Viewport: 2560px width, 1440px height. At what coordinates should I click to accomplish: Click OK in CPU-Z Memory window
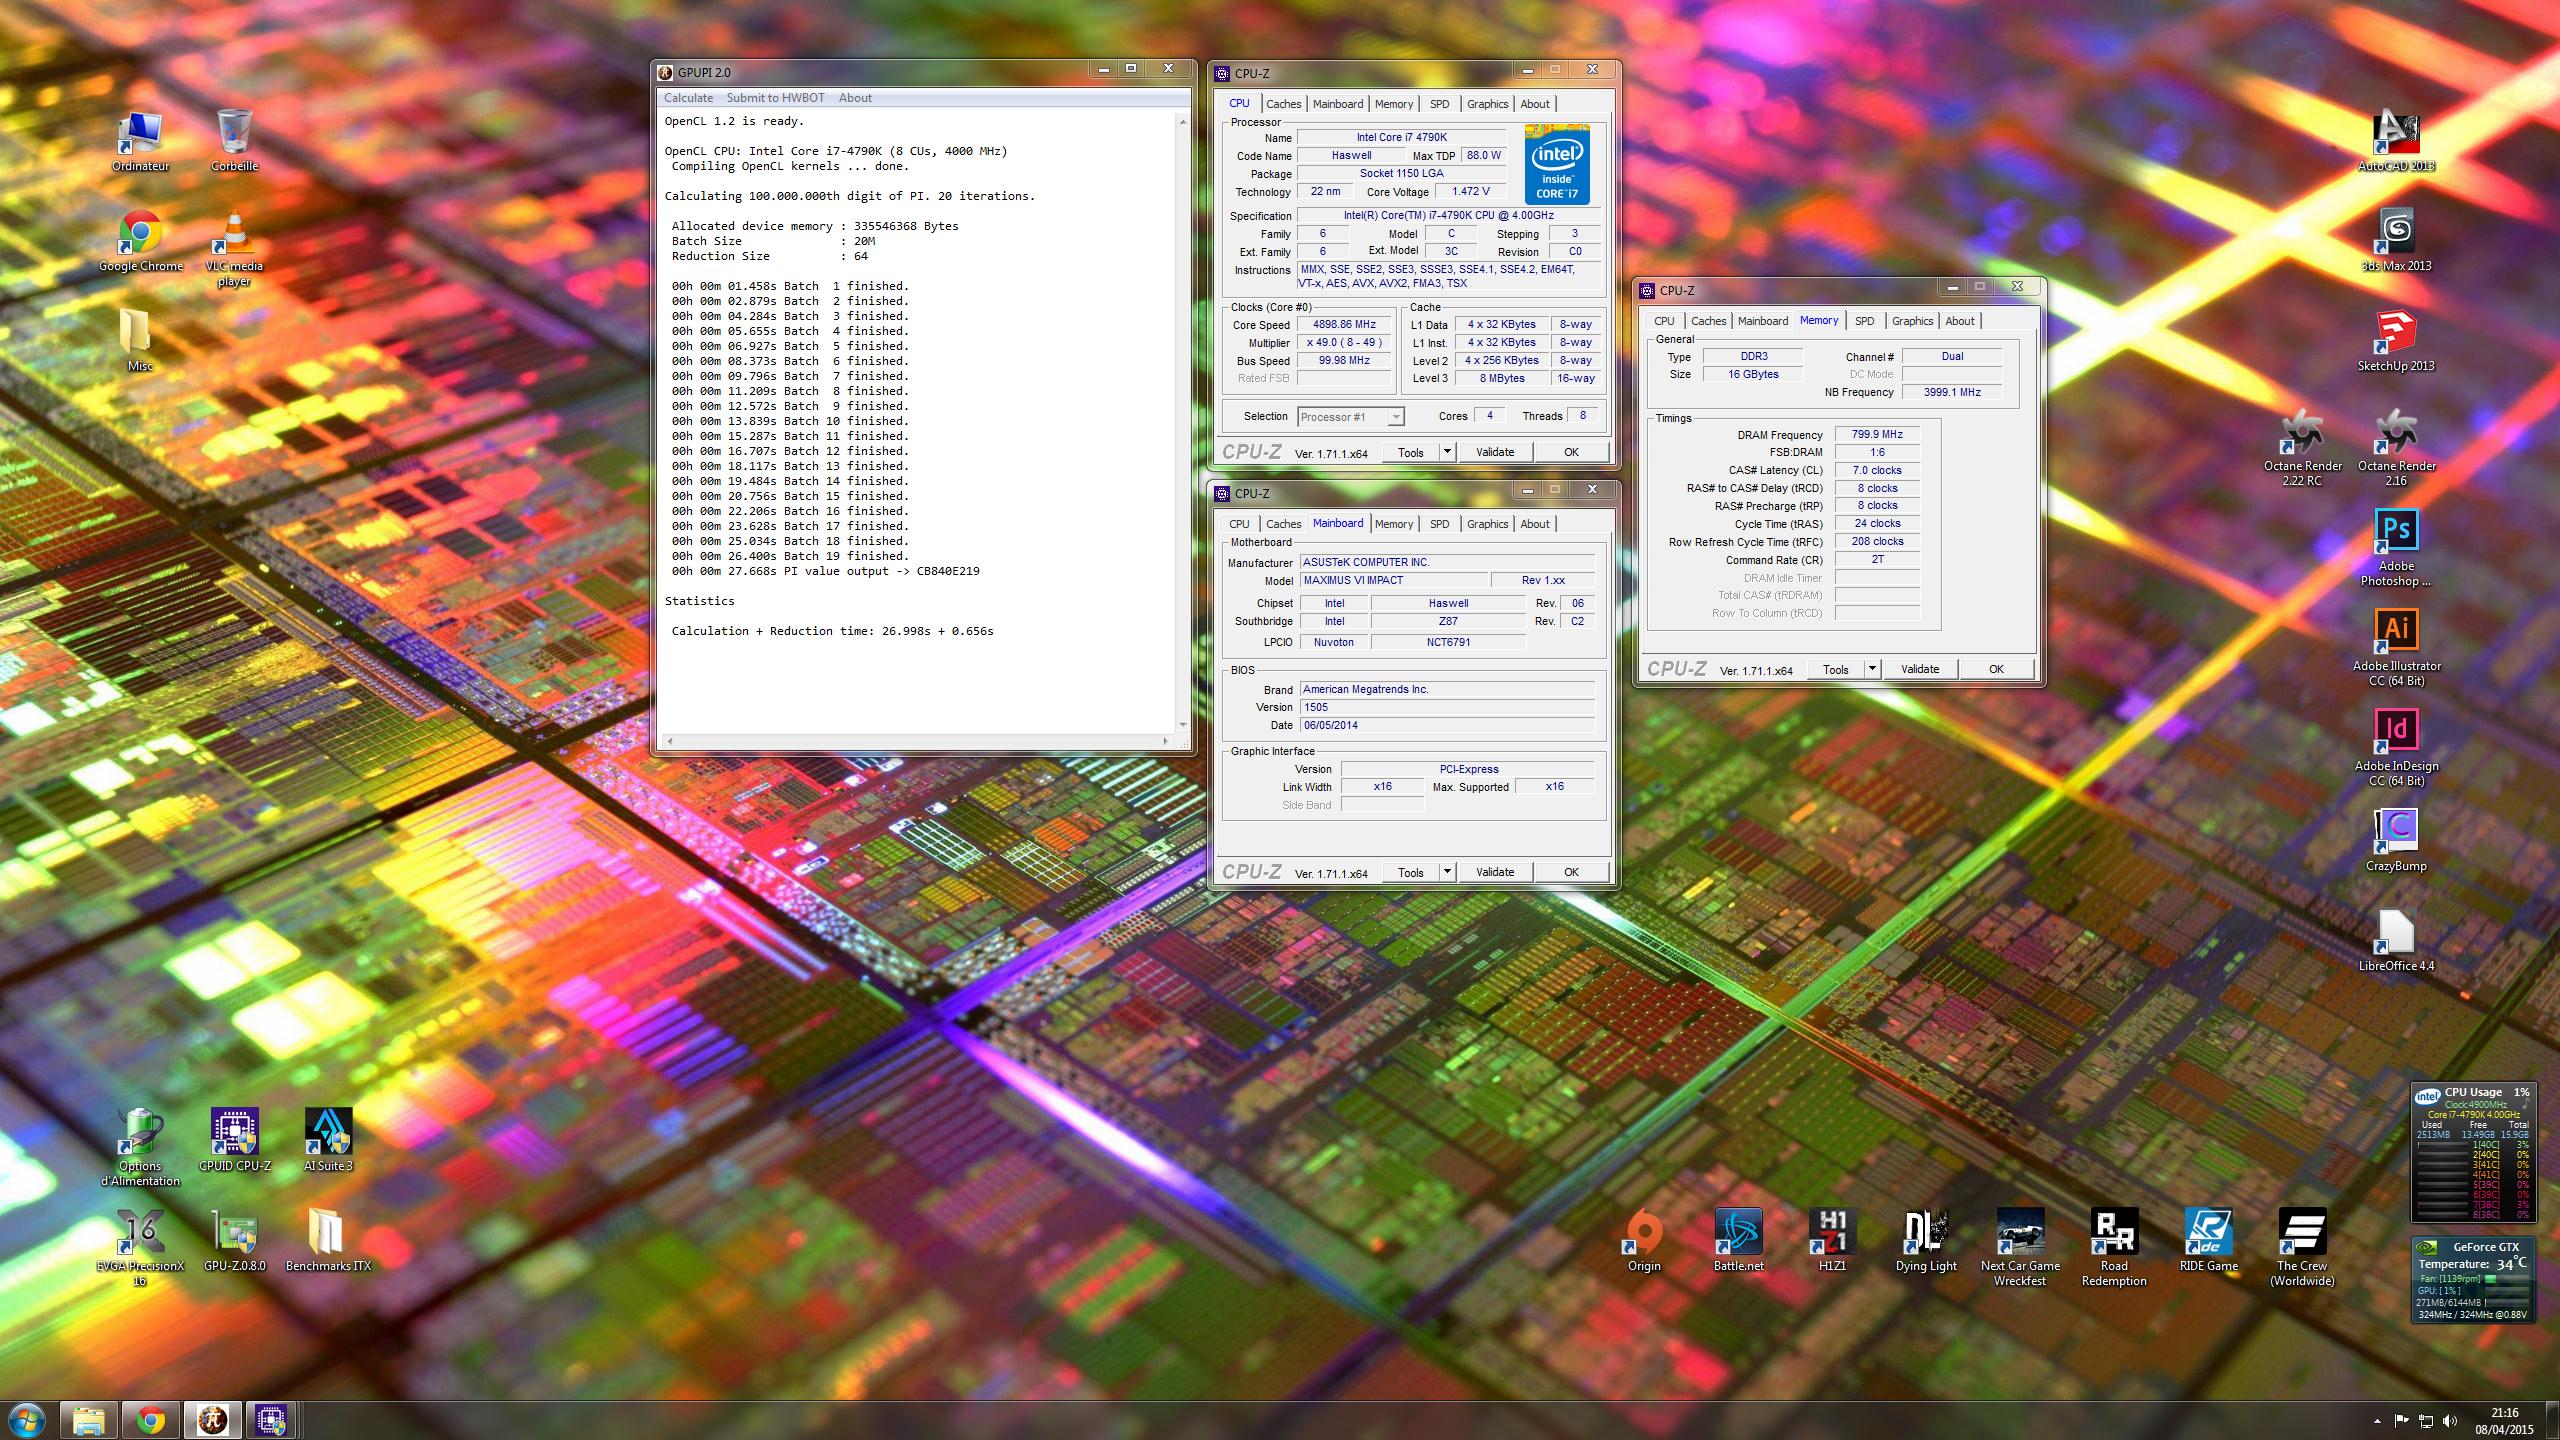[1996, 669]
